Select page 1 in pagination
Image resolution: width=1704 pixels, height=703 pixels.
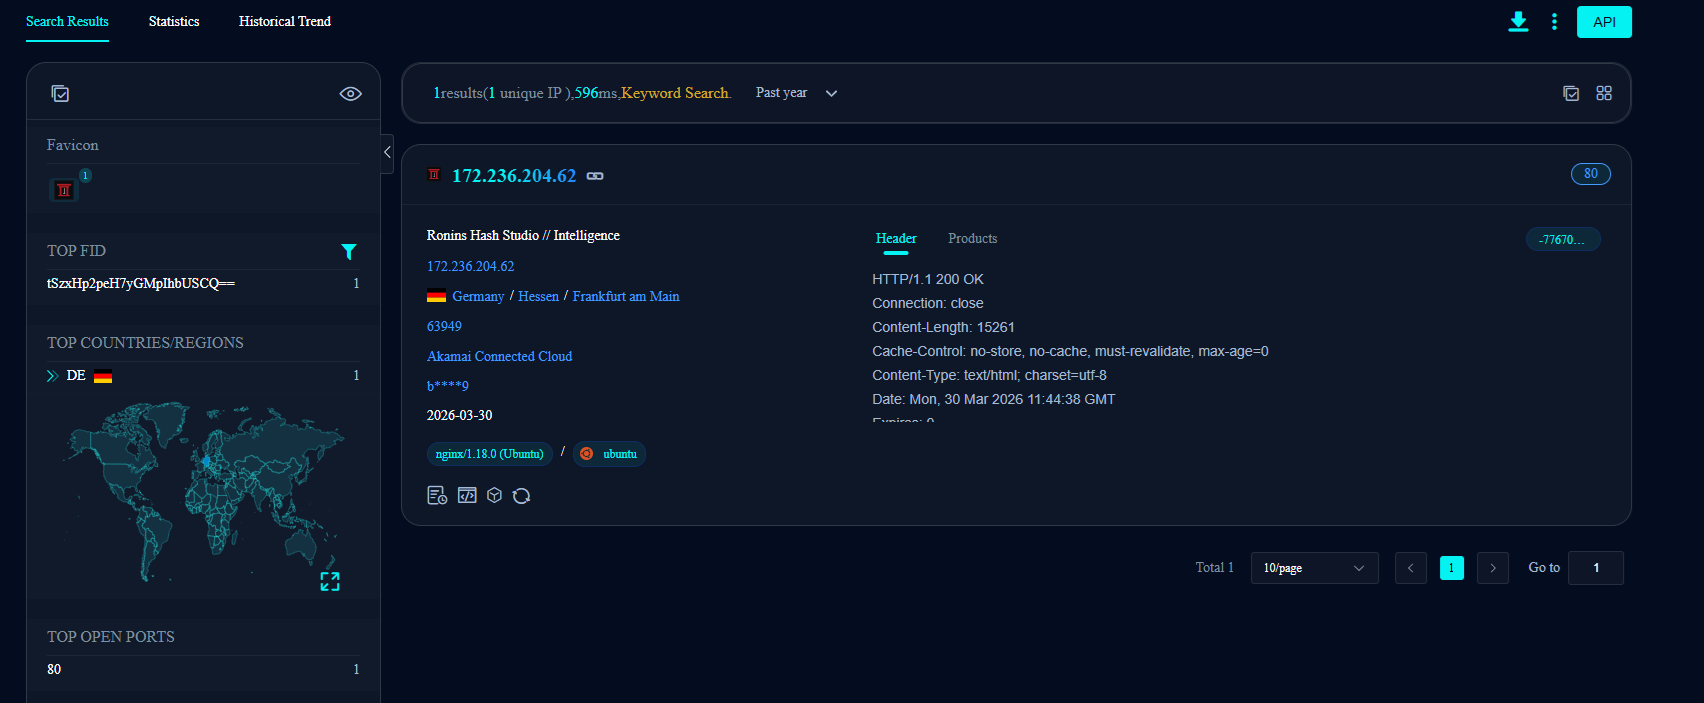[1452, 568]
